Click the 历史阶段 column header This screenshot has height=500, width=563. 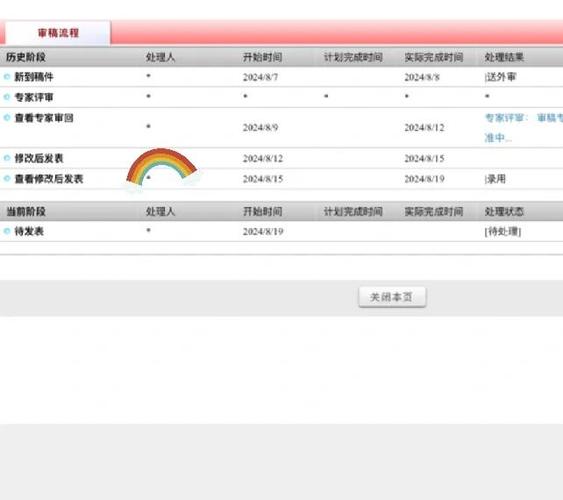tap(26, 57)
